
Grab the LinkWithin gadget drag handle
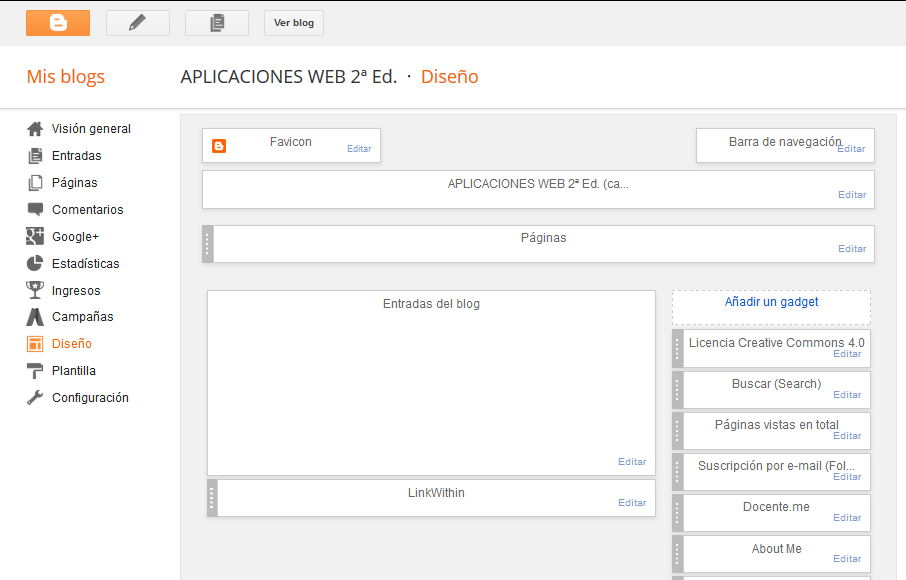point(212,497)
